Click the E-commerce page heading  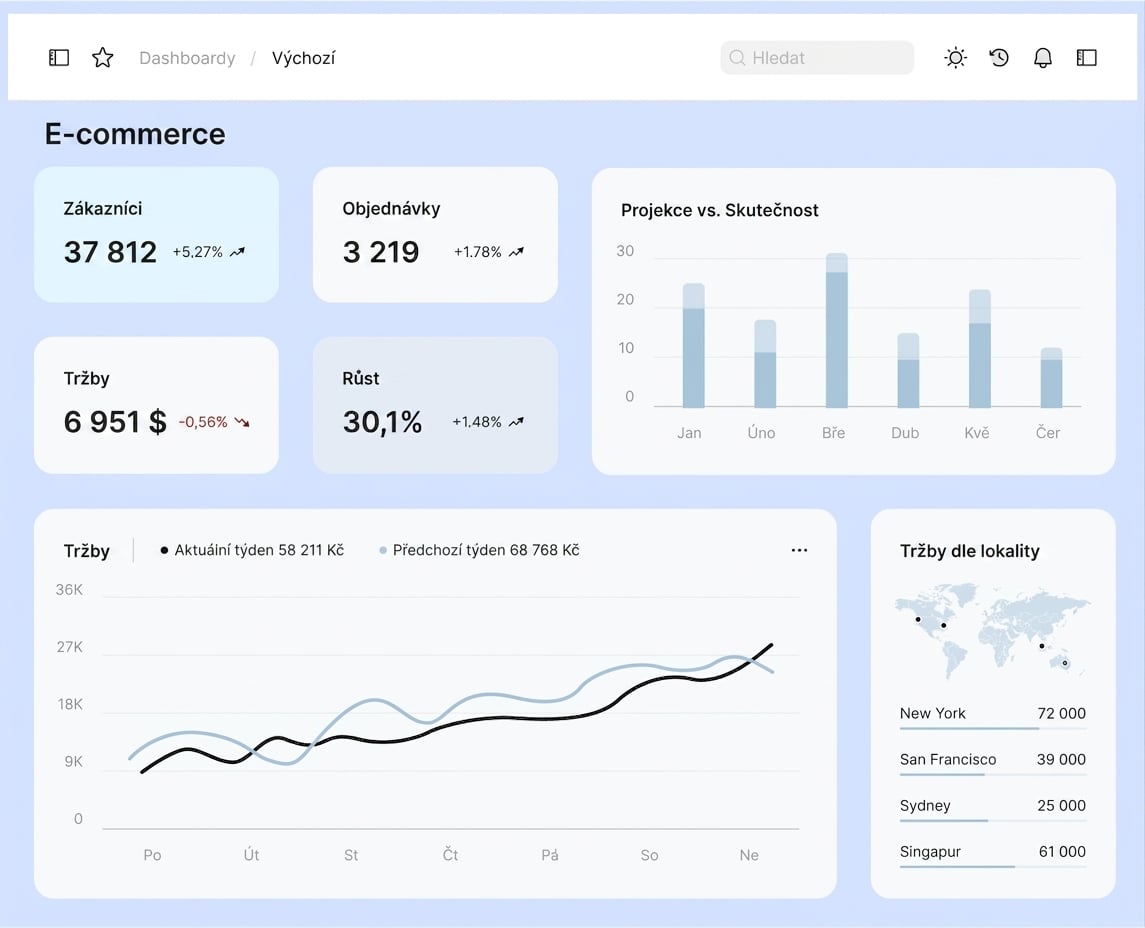[135, 134]
